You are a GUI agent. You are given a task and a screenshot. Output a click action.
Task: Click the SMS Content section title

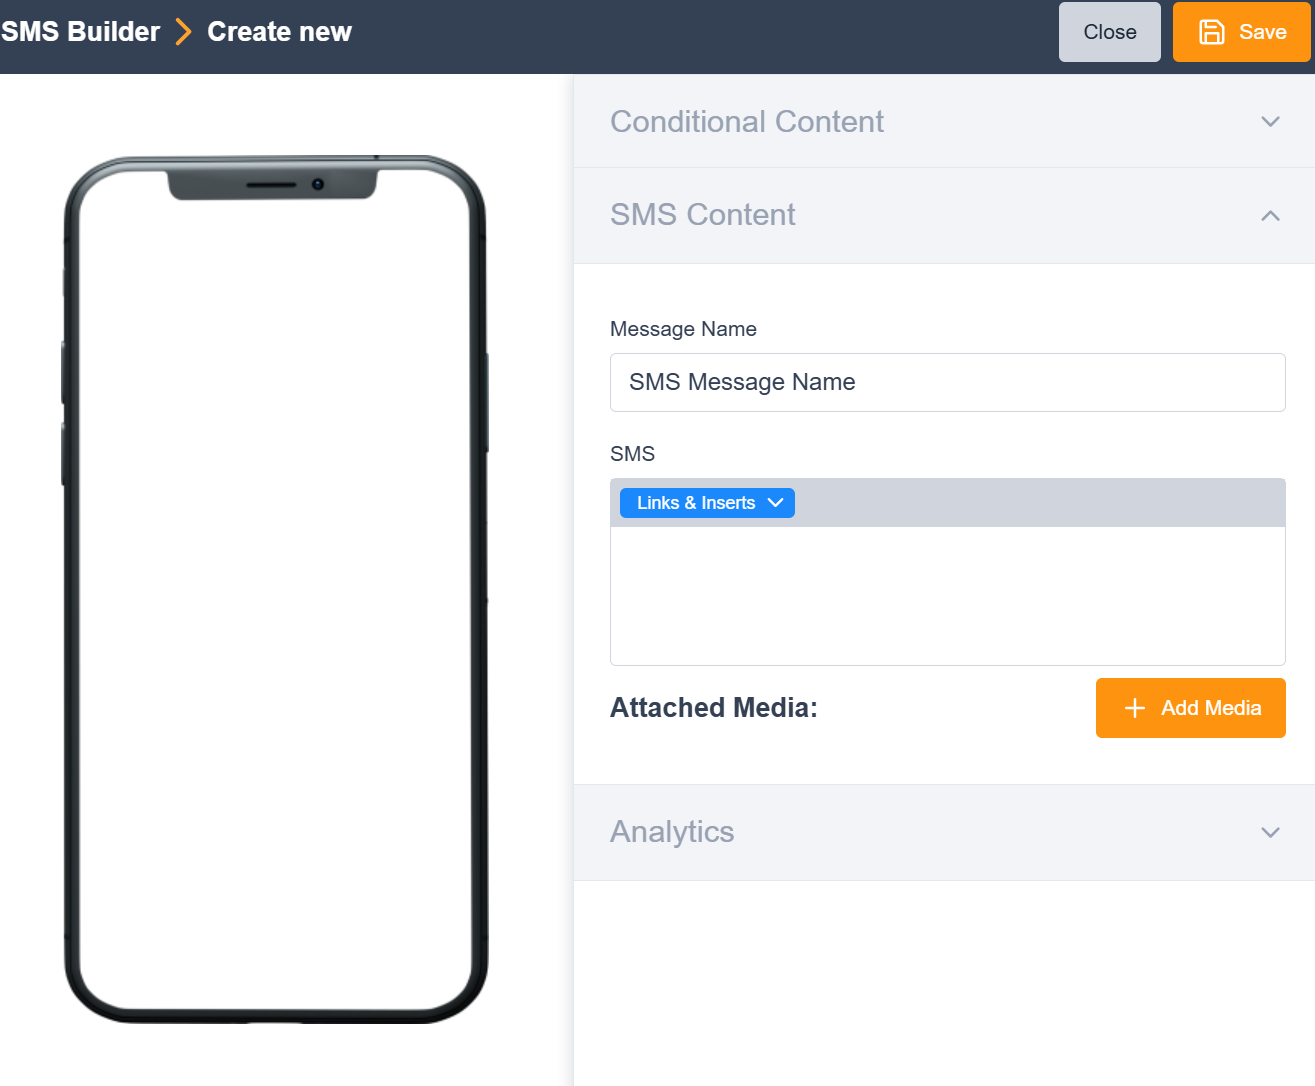point(703,215)
